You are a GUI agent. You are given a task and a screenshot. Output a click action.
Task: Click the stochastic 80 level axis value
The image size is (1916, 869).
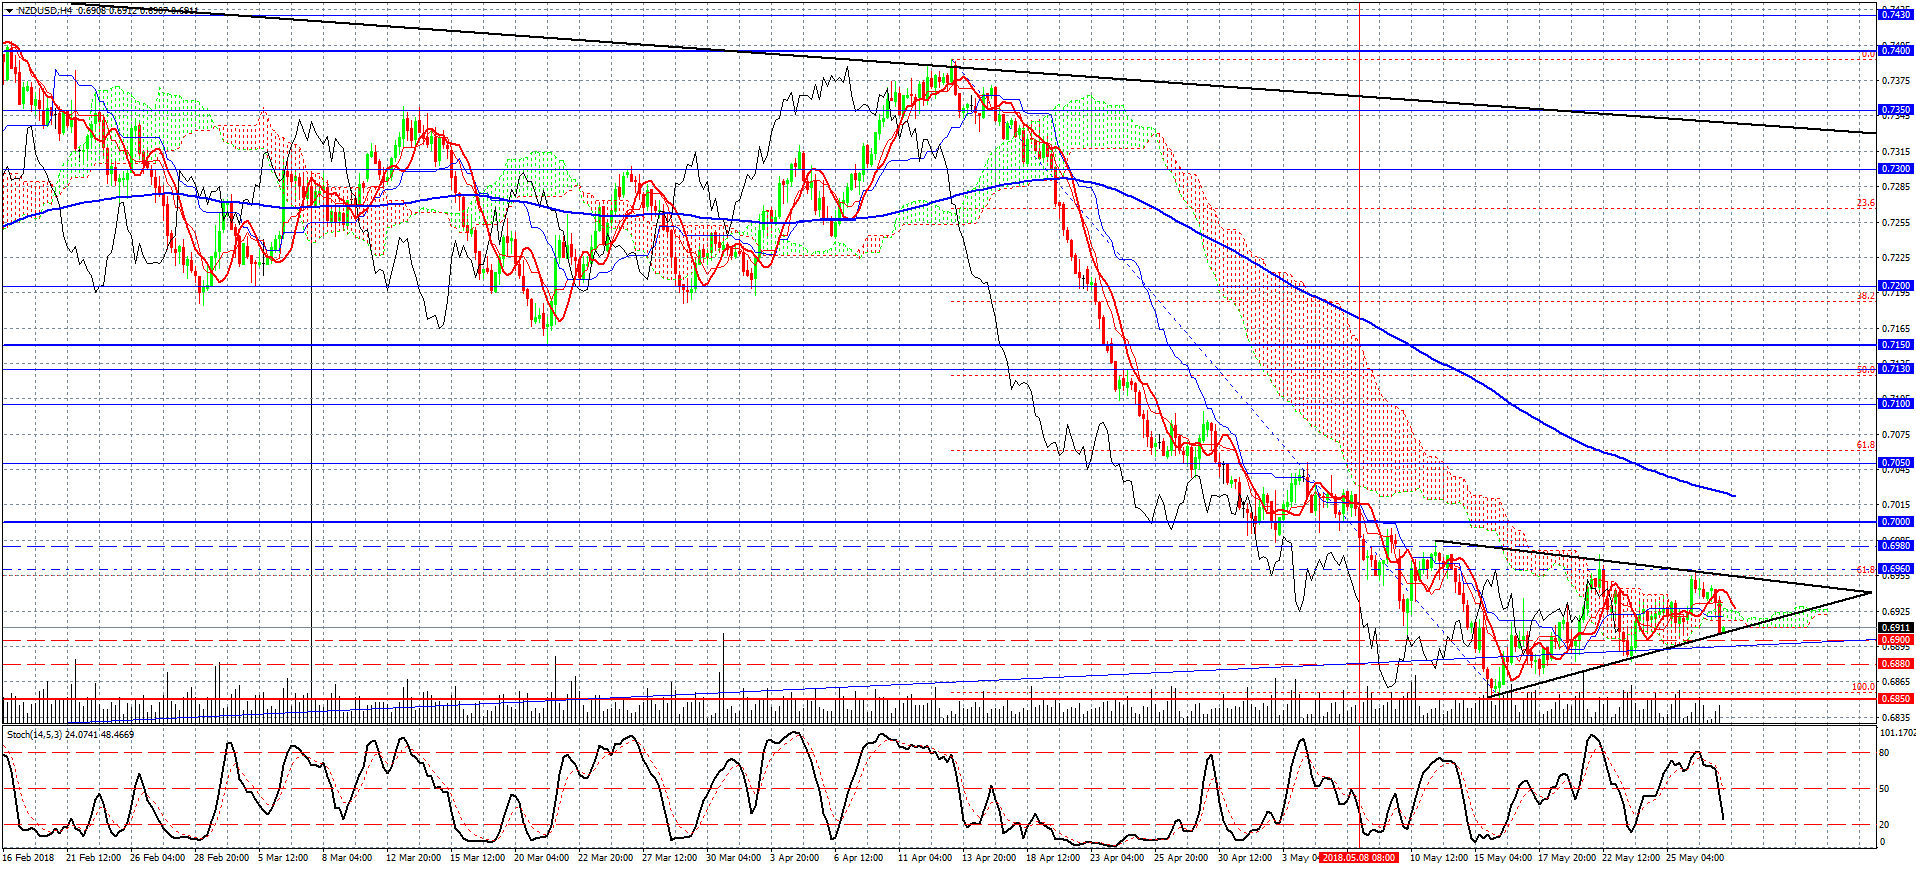tap(1885, 753)
